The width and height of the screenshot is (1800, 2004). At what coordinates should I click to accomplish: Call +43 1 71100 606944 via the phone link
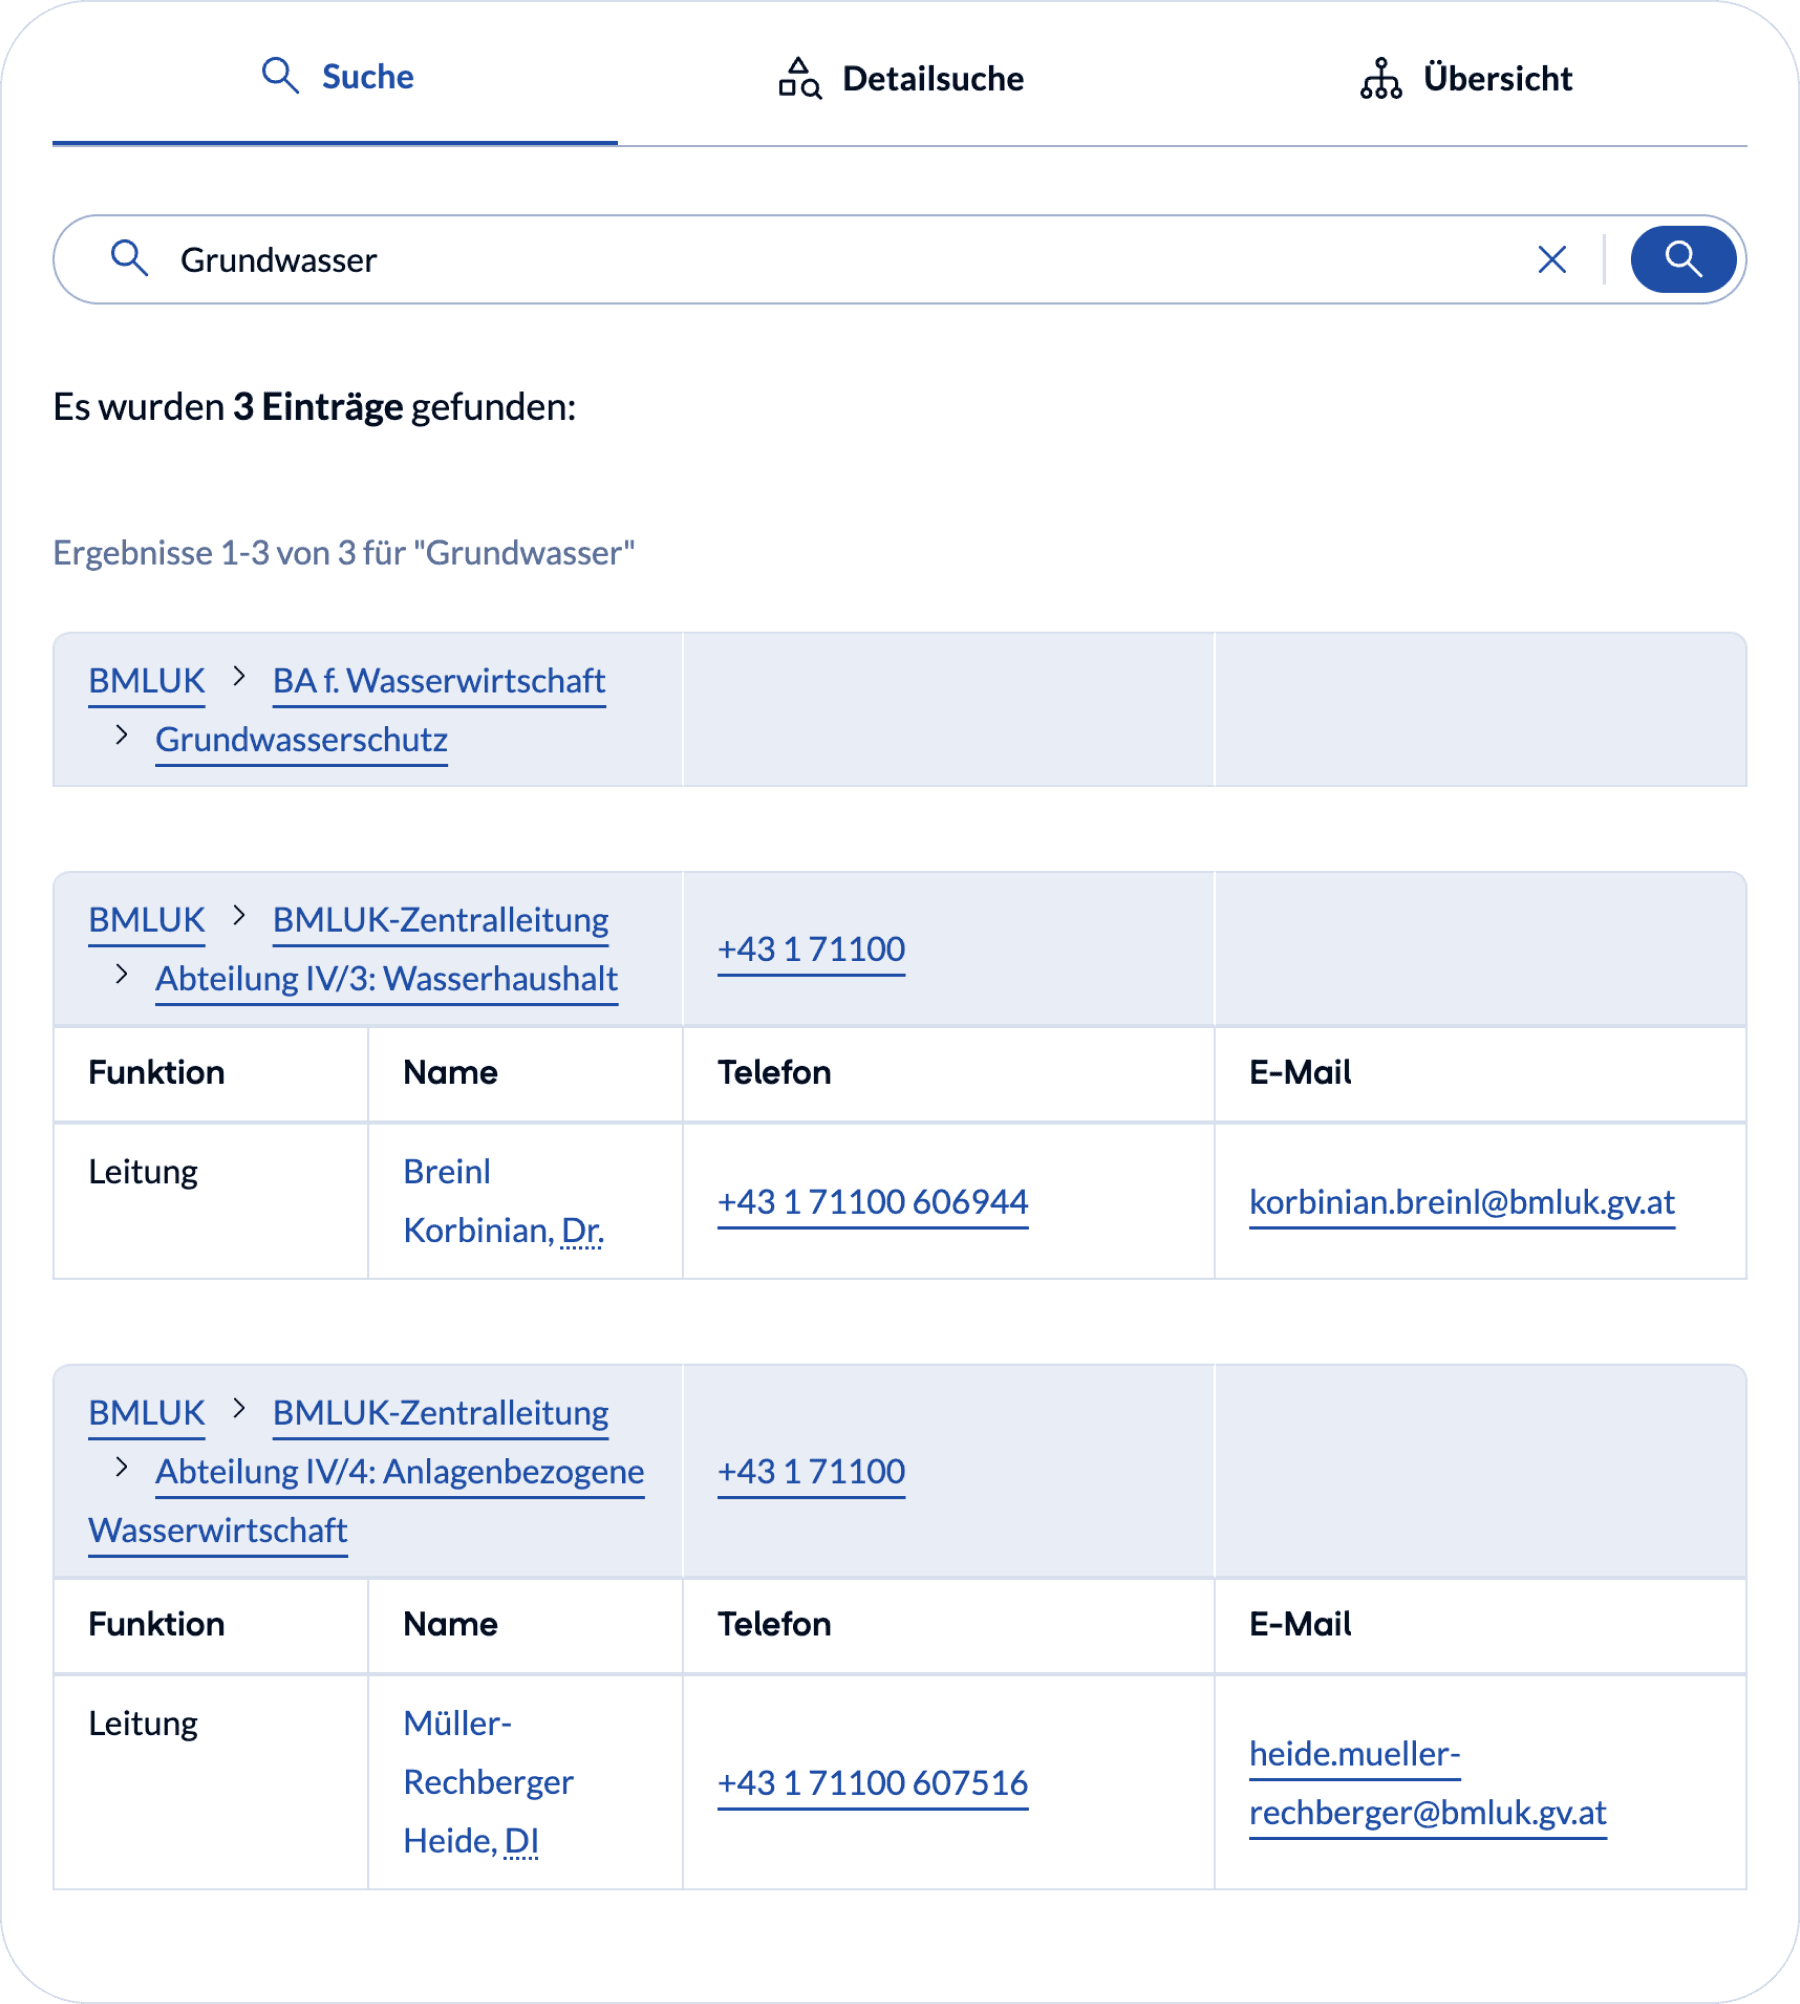click(x=872, y=1201)
